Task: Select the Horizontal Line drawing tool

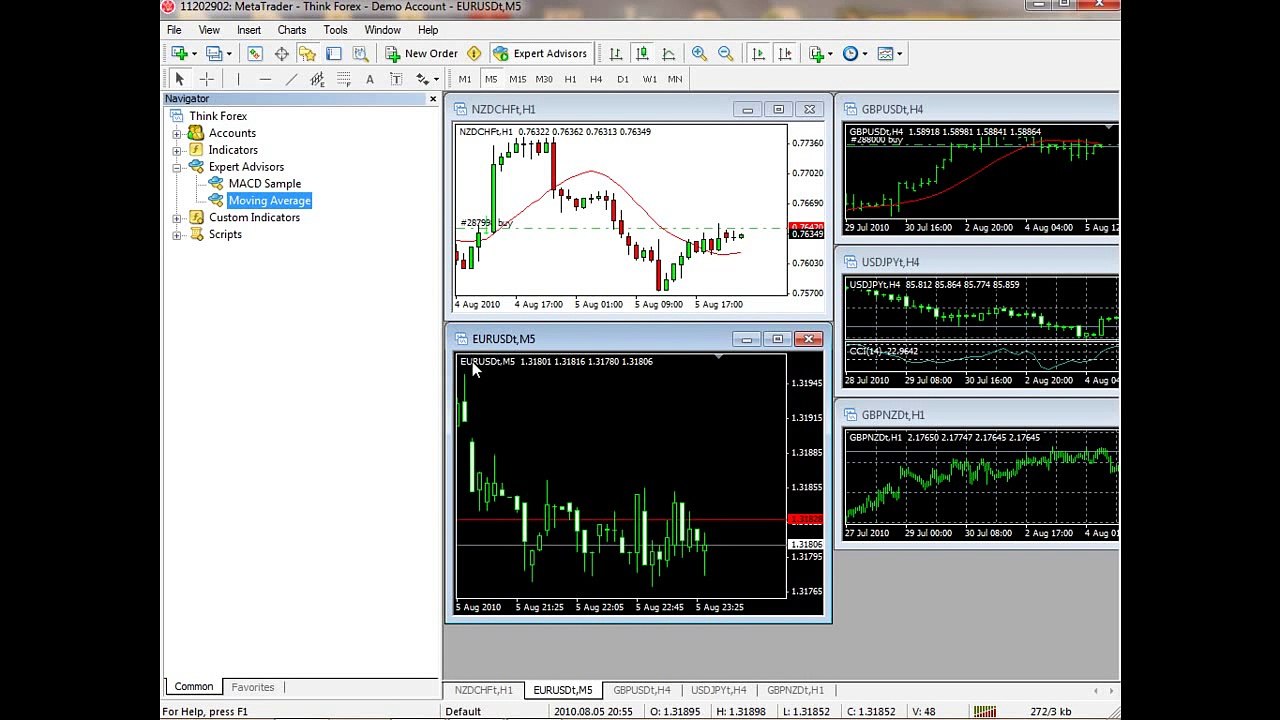Action: pyautogui.click(x=265, y=79)
